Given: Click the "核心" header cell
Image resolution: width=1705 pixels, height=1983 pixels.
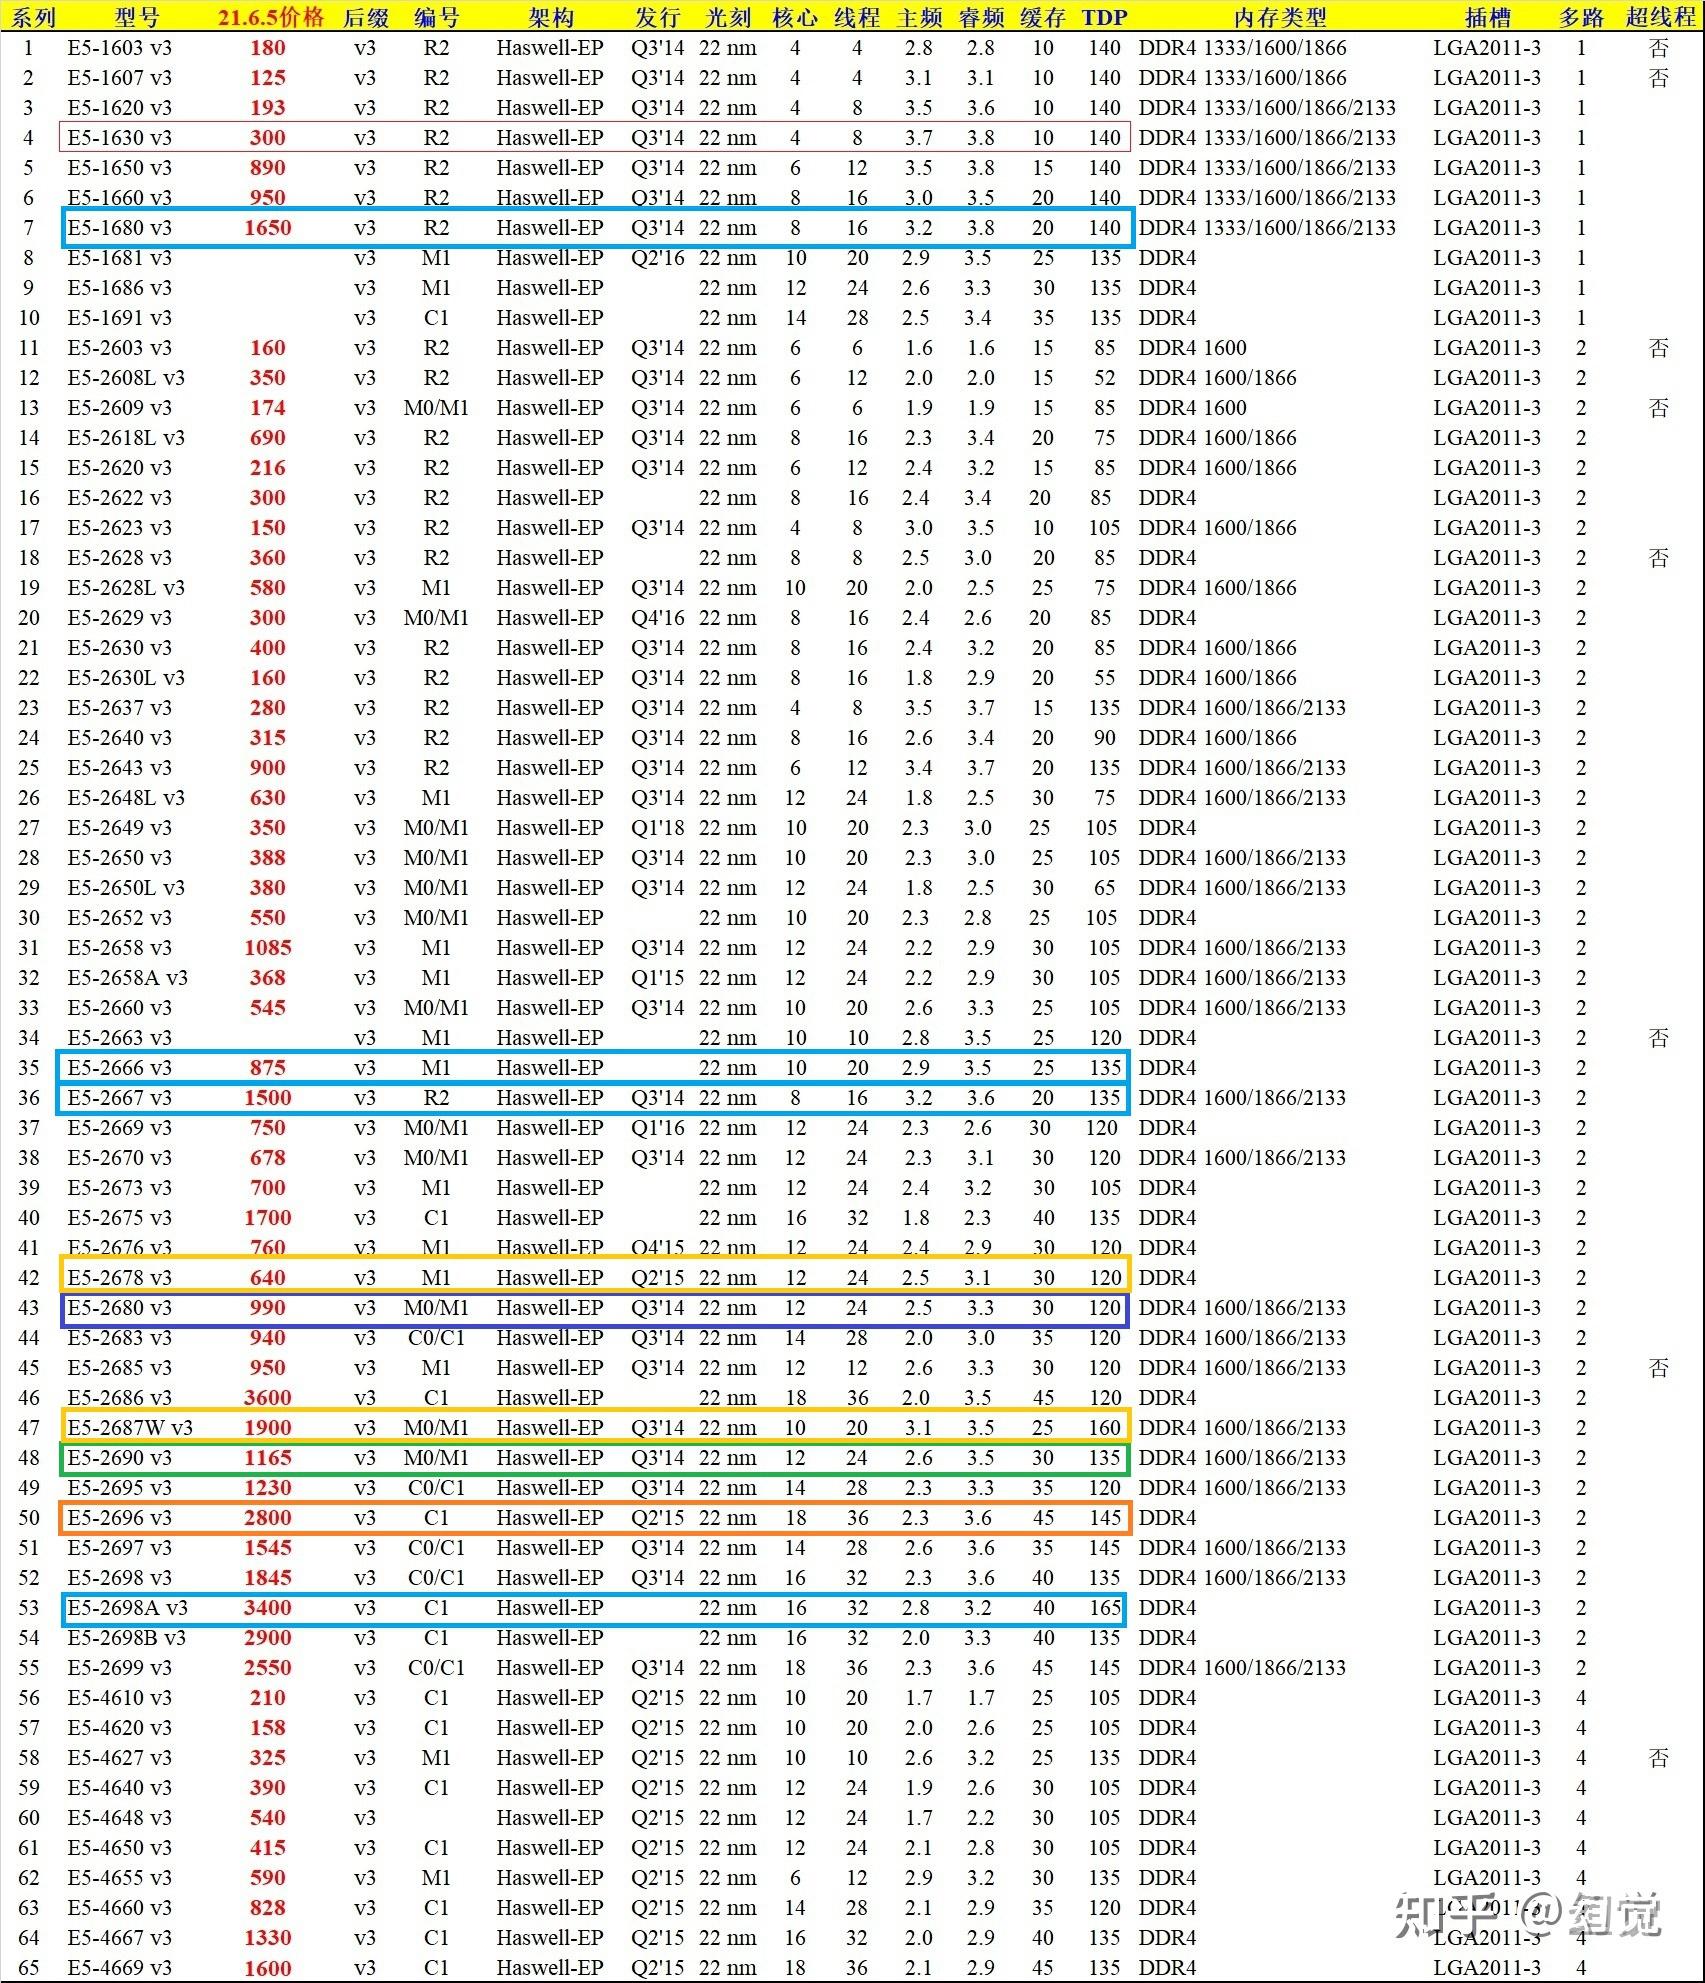Looking at the screenshot, I should coord(795,17).
